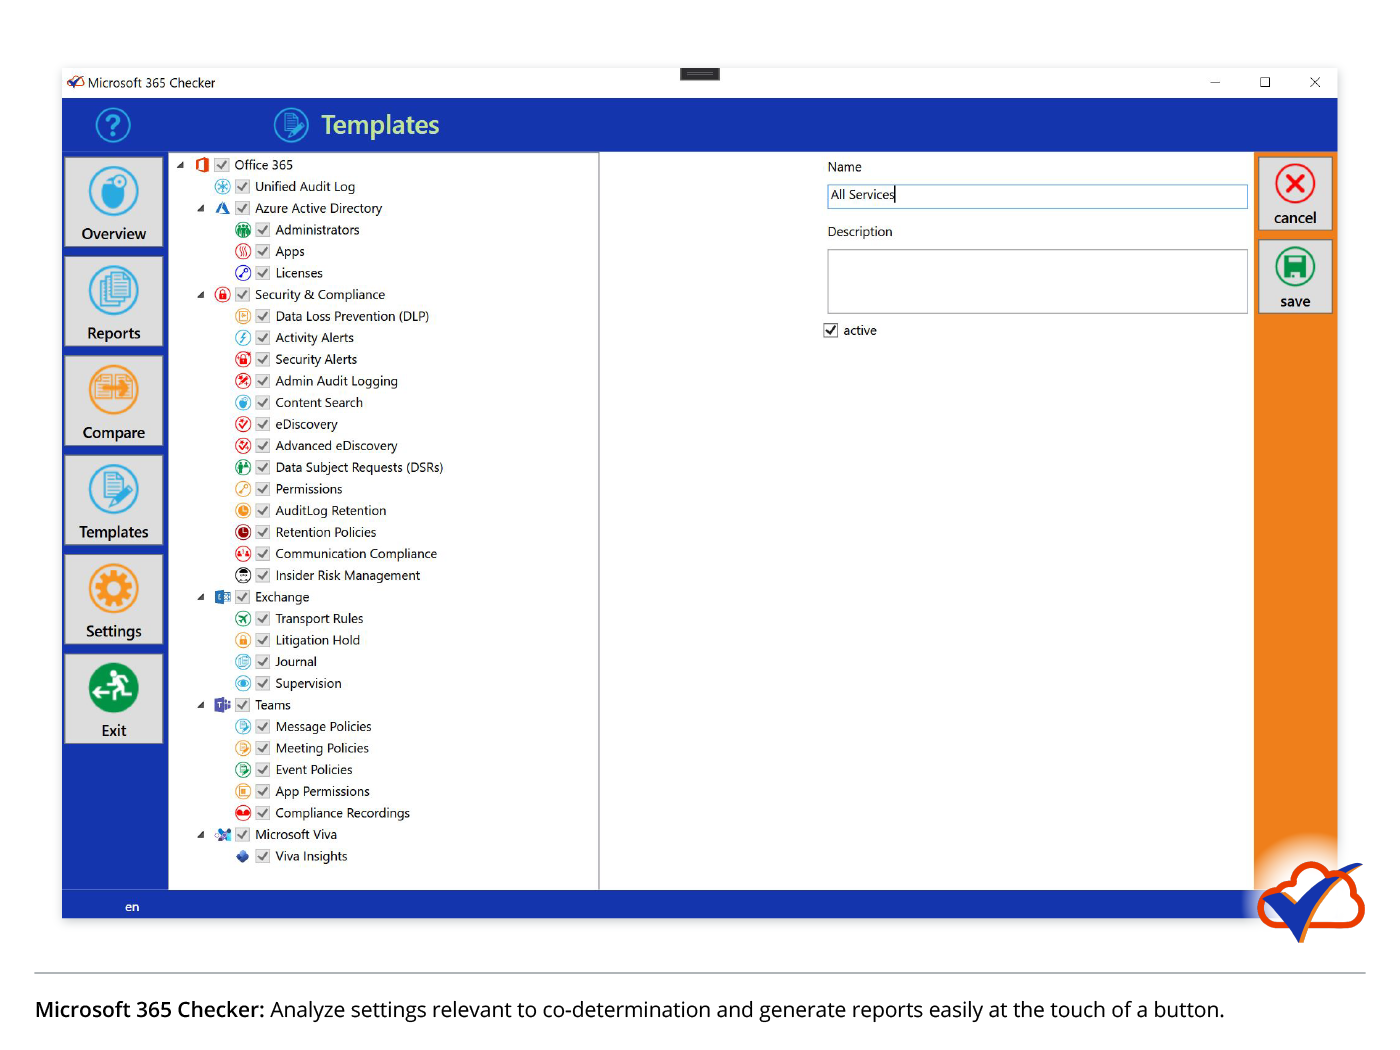Open the Settings section
This screenshot has height=1050, width=1400.
(114, 599)
